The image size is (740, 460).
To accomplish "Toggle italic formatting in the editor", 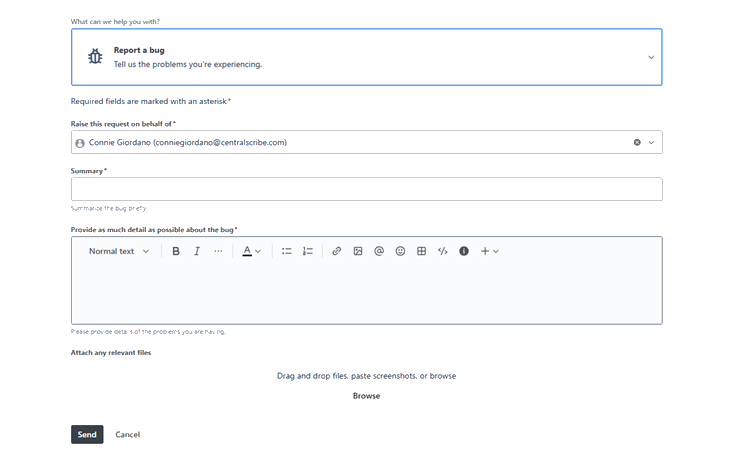I will pyautogui.click(x=197, y=251).
